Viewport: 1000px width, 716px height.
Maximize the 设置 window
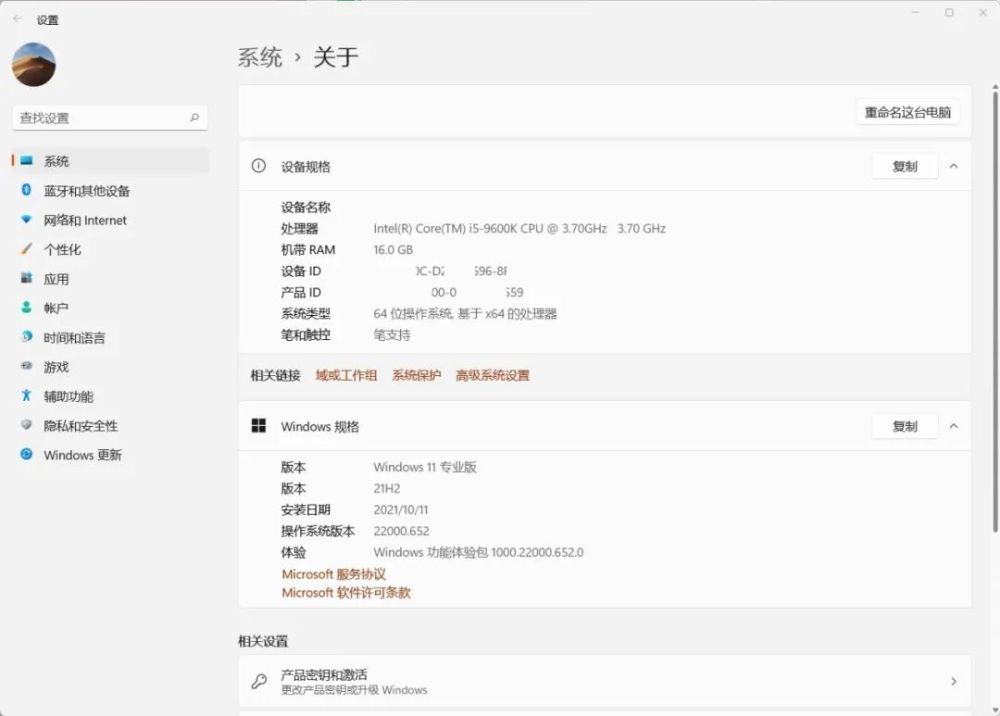(949, 13)
